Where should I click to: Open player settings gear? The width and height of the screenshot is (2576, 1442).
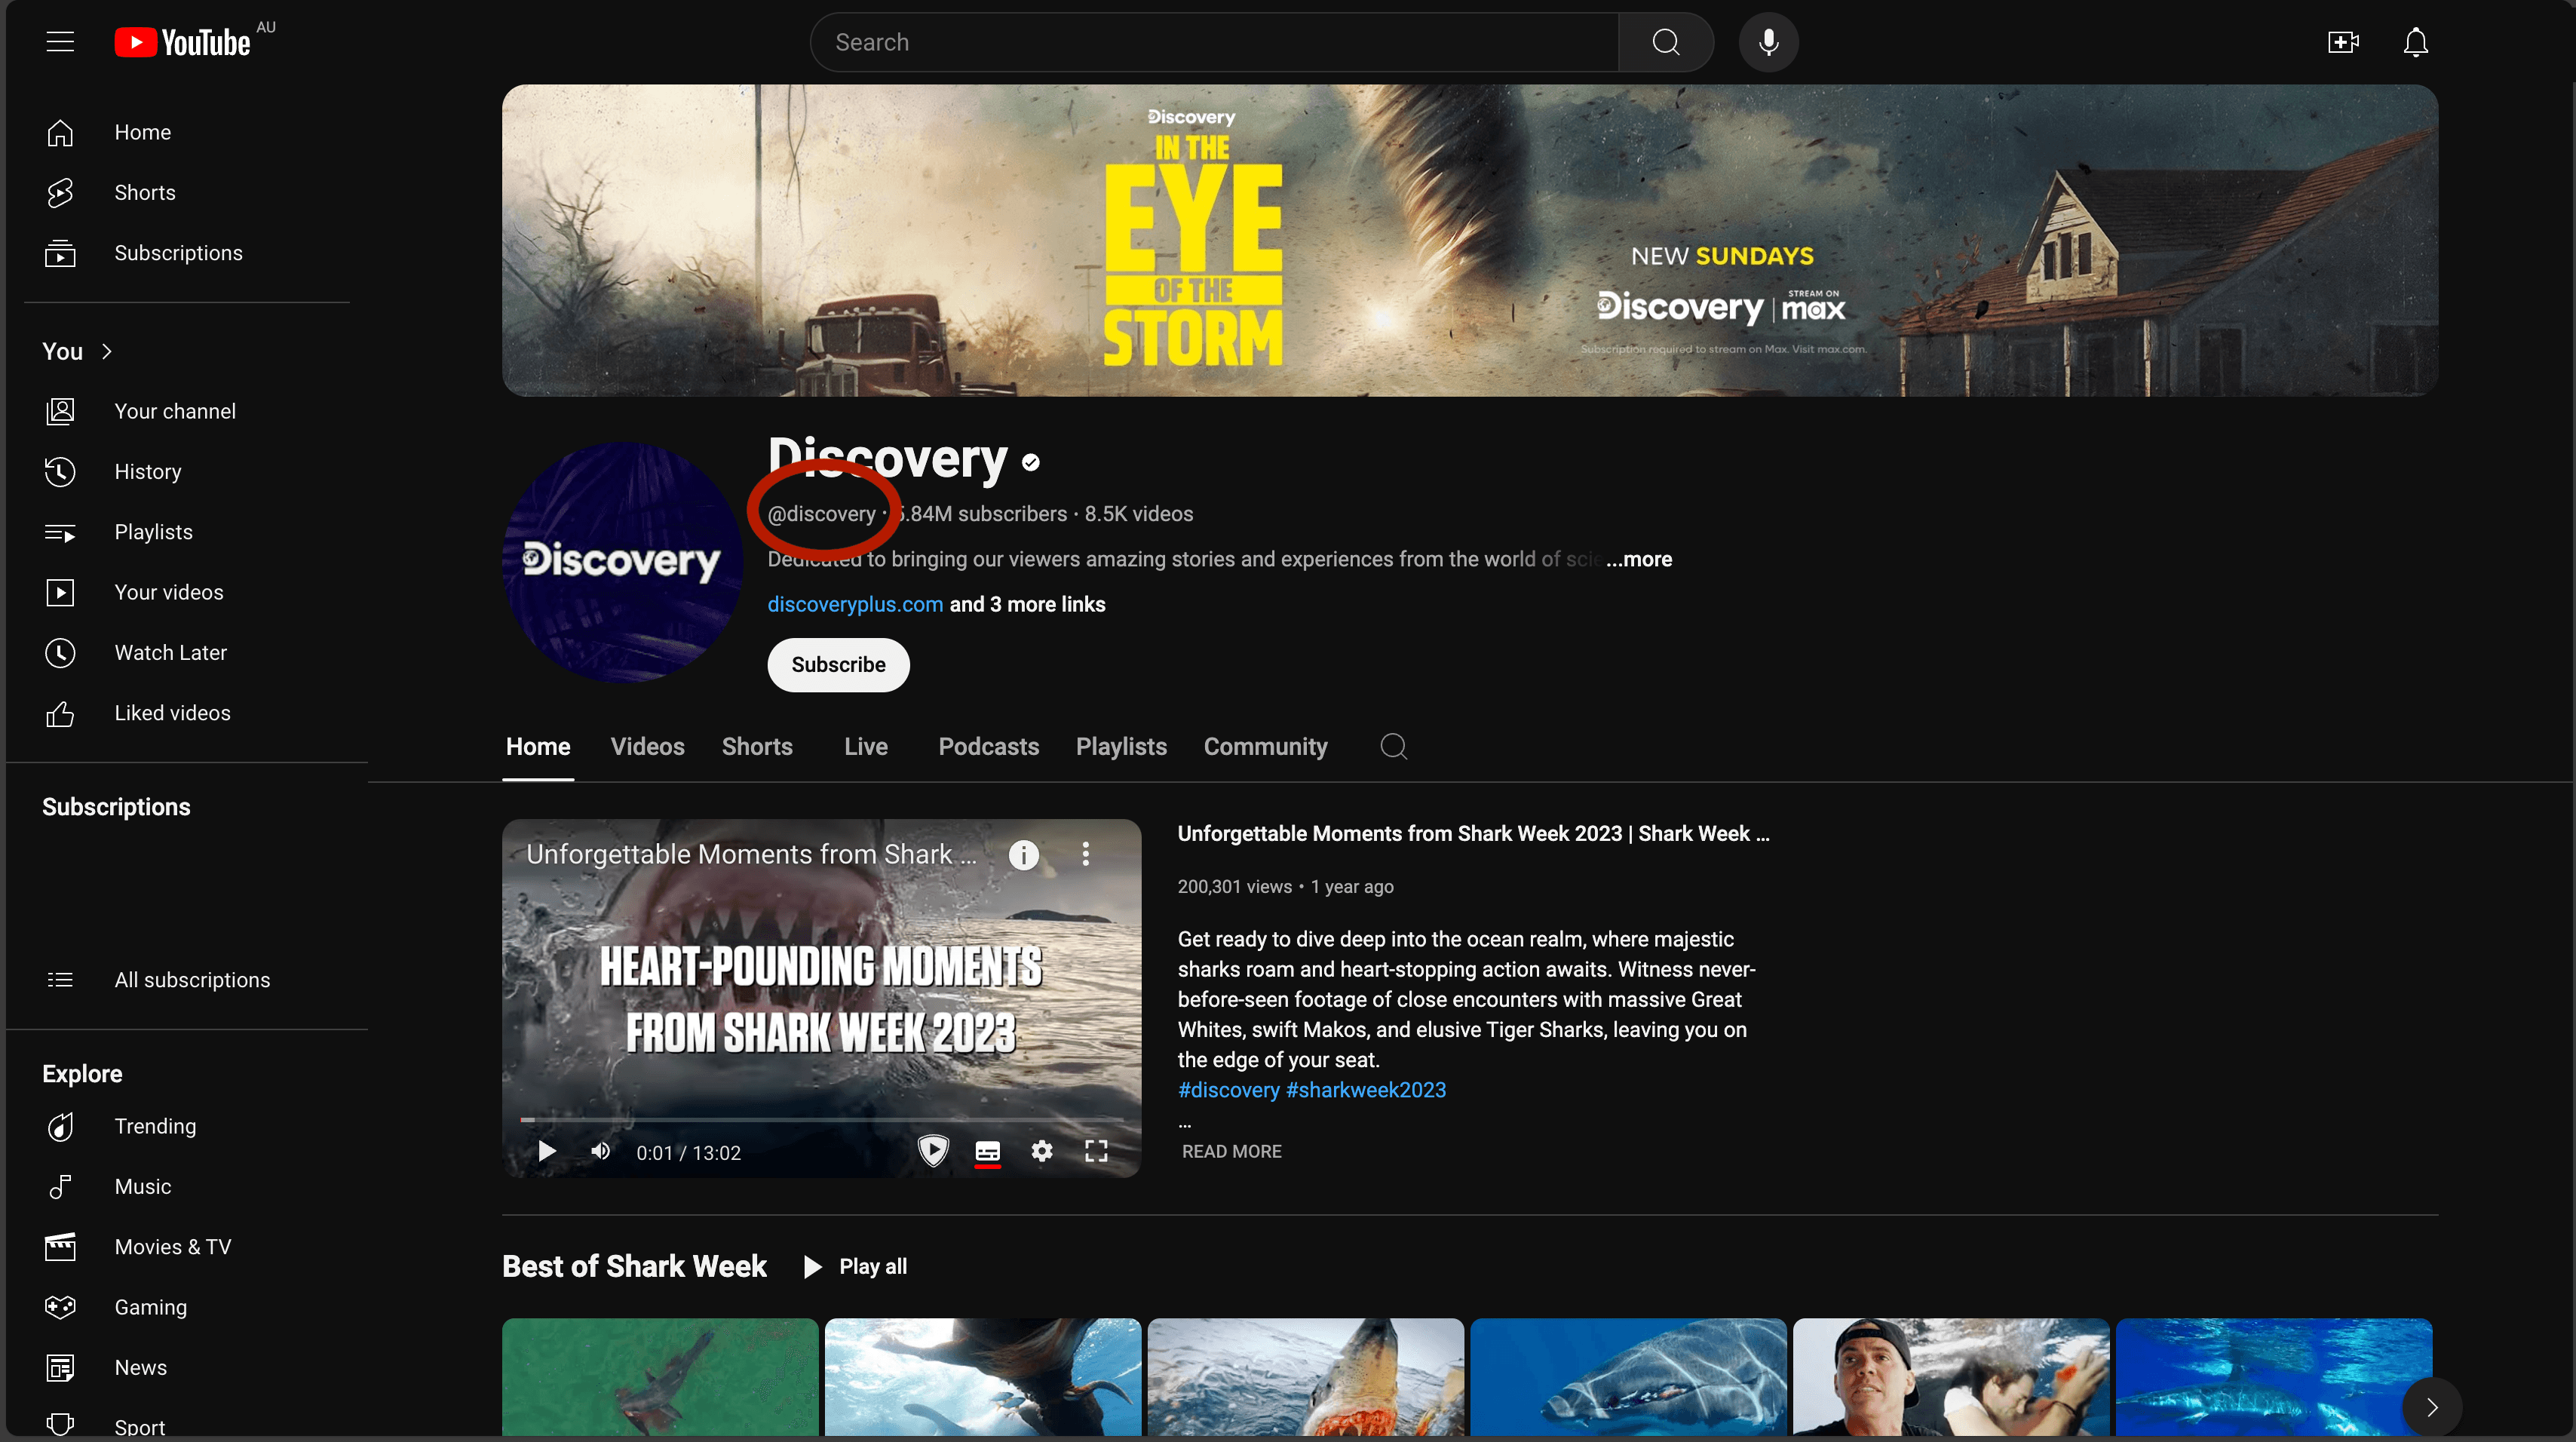[1041, 1151]
